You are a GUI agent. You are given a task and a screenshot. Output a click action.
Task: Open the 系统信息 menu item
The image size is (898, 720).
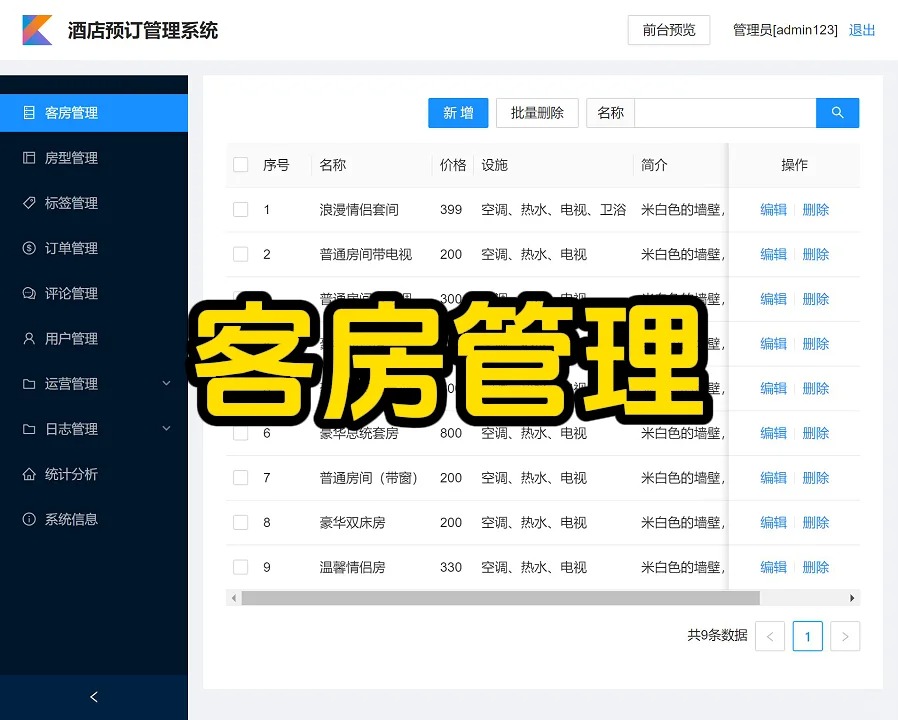click(x=71, y=519)
